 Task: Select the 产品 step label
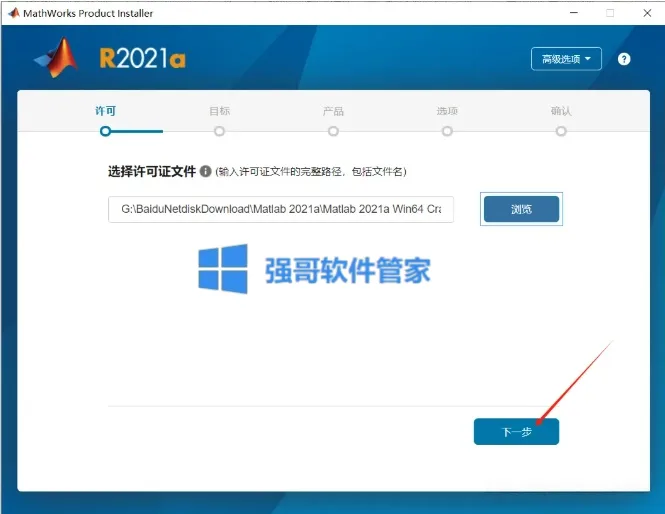tap(333, 111)
